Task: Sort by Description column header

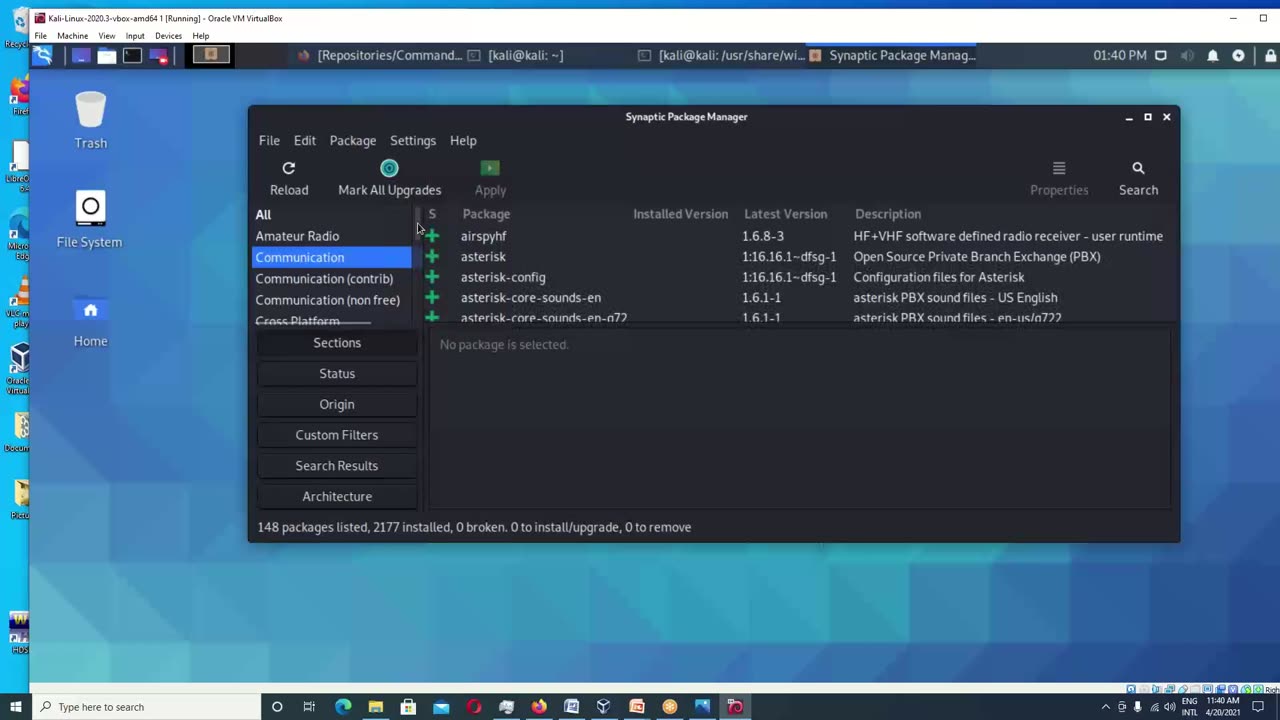Action: (x=888, y=214)
